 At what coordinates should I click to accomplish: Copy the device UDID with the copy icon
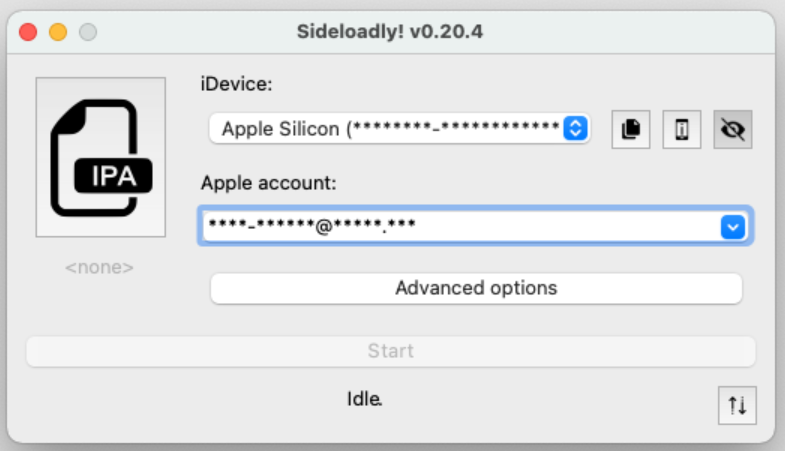coord(631,130)
